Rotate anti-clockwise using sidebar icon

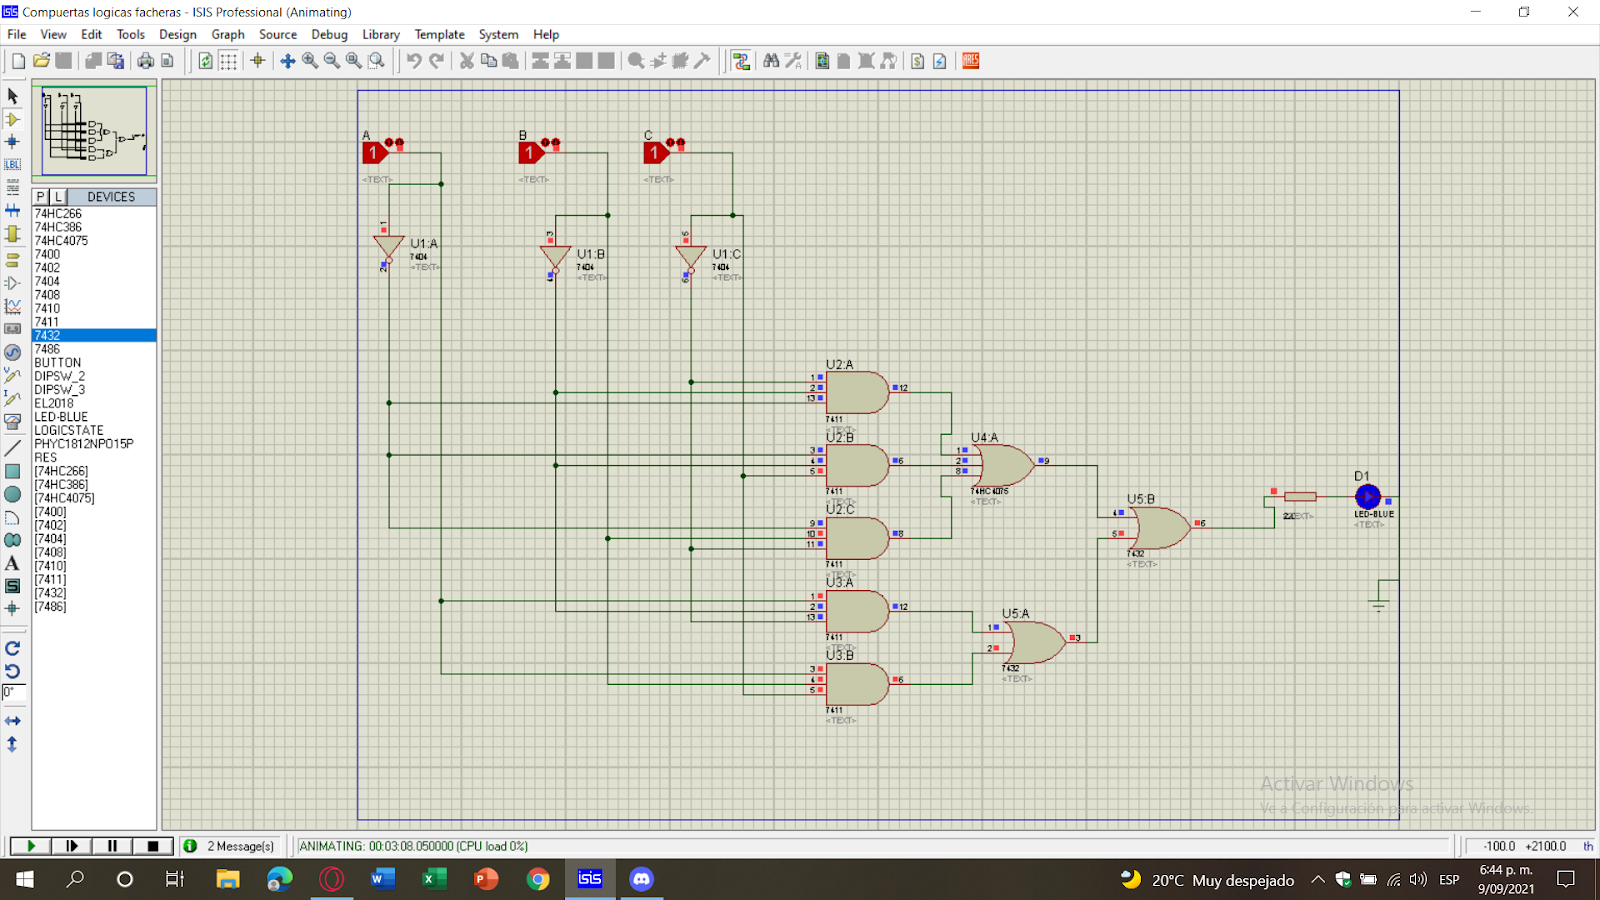click(13, 671)
